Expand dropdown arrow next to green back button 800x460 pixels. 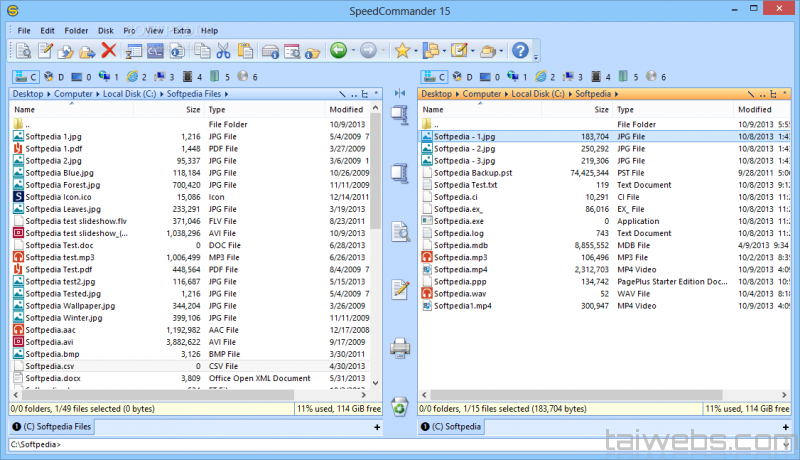coord(353,51)
